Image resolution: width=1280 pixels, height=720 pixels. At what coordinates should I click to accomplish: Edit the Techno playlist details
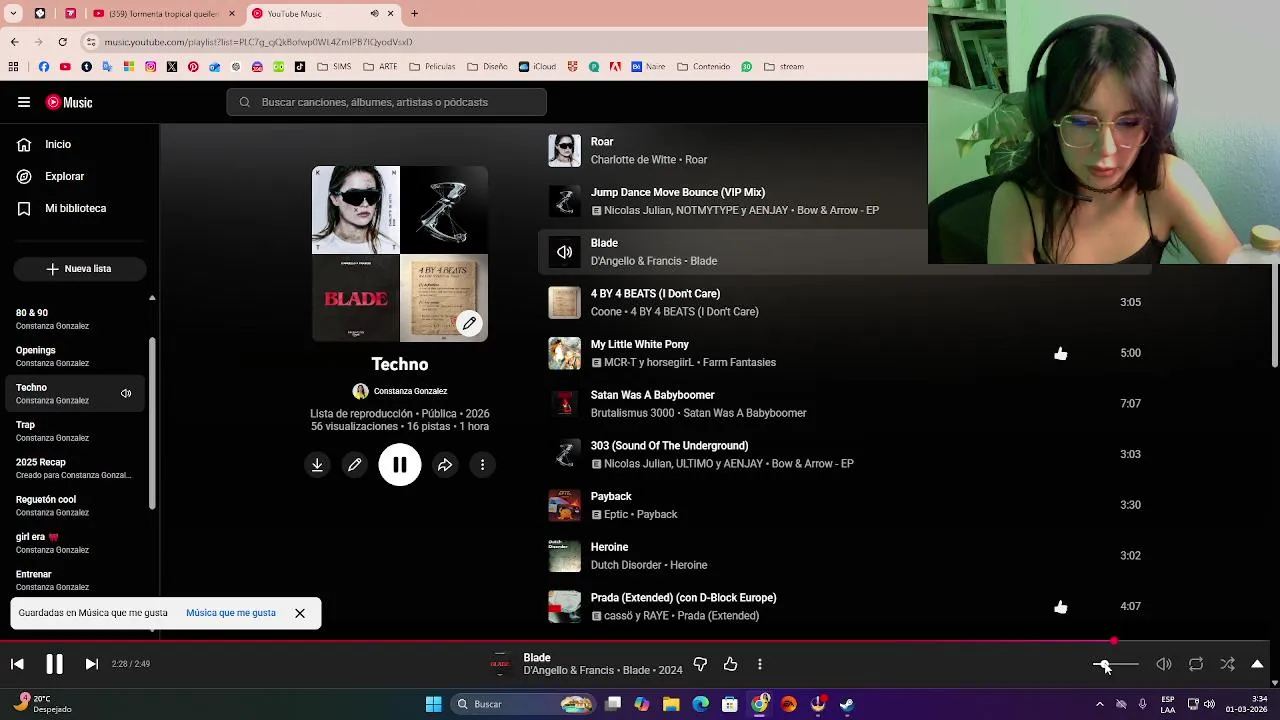(x=355, y=465)
